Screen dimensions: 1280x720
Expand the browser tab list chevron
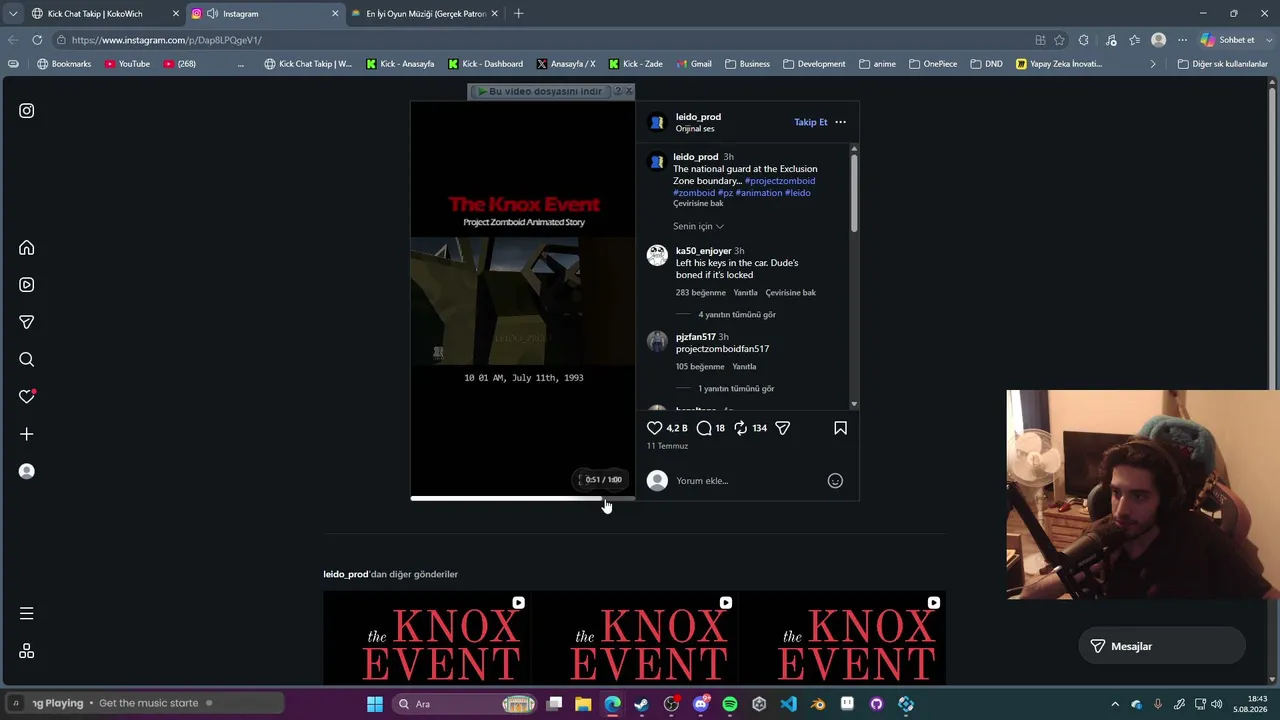(12, 14)
